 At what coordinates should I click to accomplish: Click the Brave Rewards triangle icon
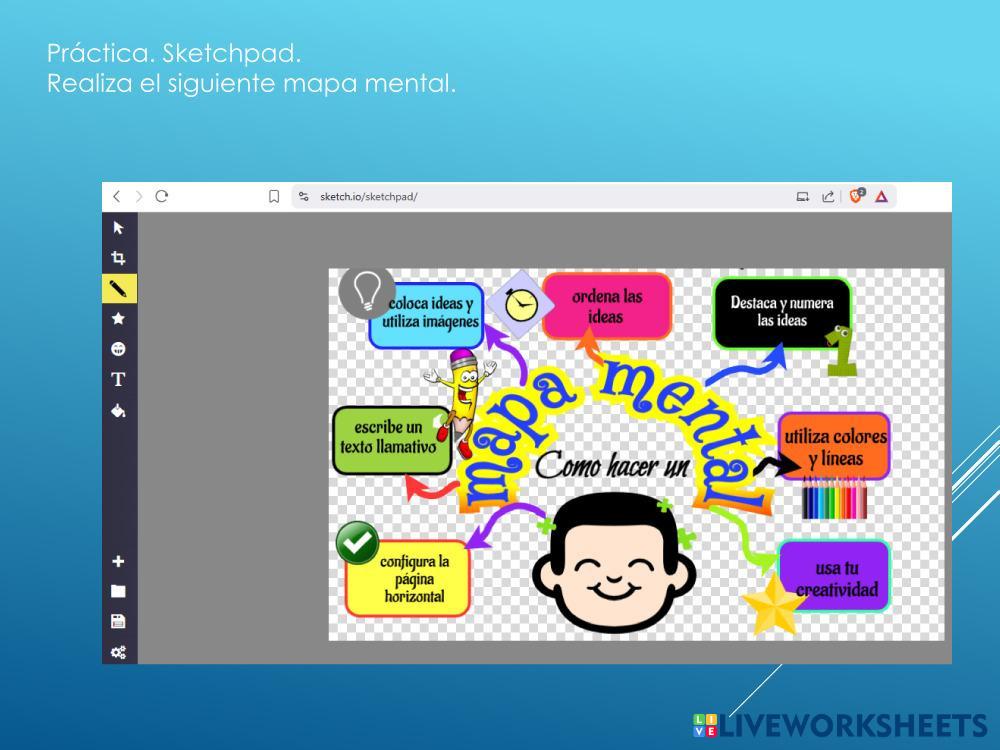pos(881,197)
